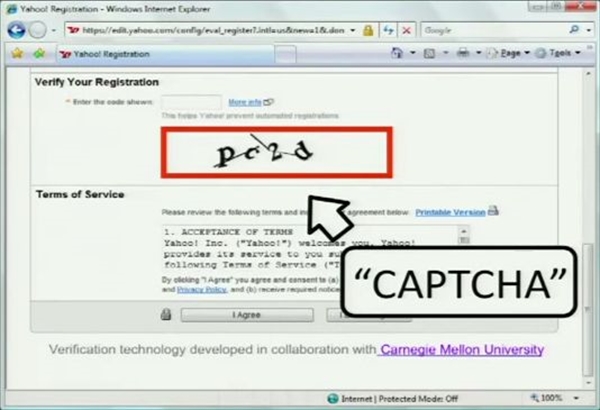600x410 pixels.
Task: Click the Add to Favorites icon
Action: coord(39,54)
